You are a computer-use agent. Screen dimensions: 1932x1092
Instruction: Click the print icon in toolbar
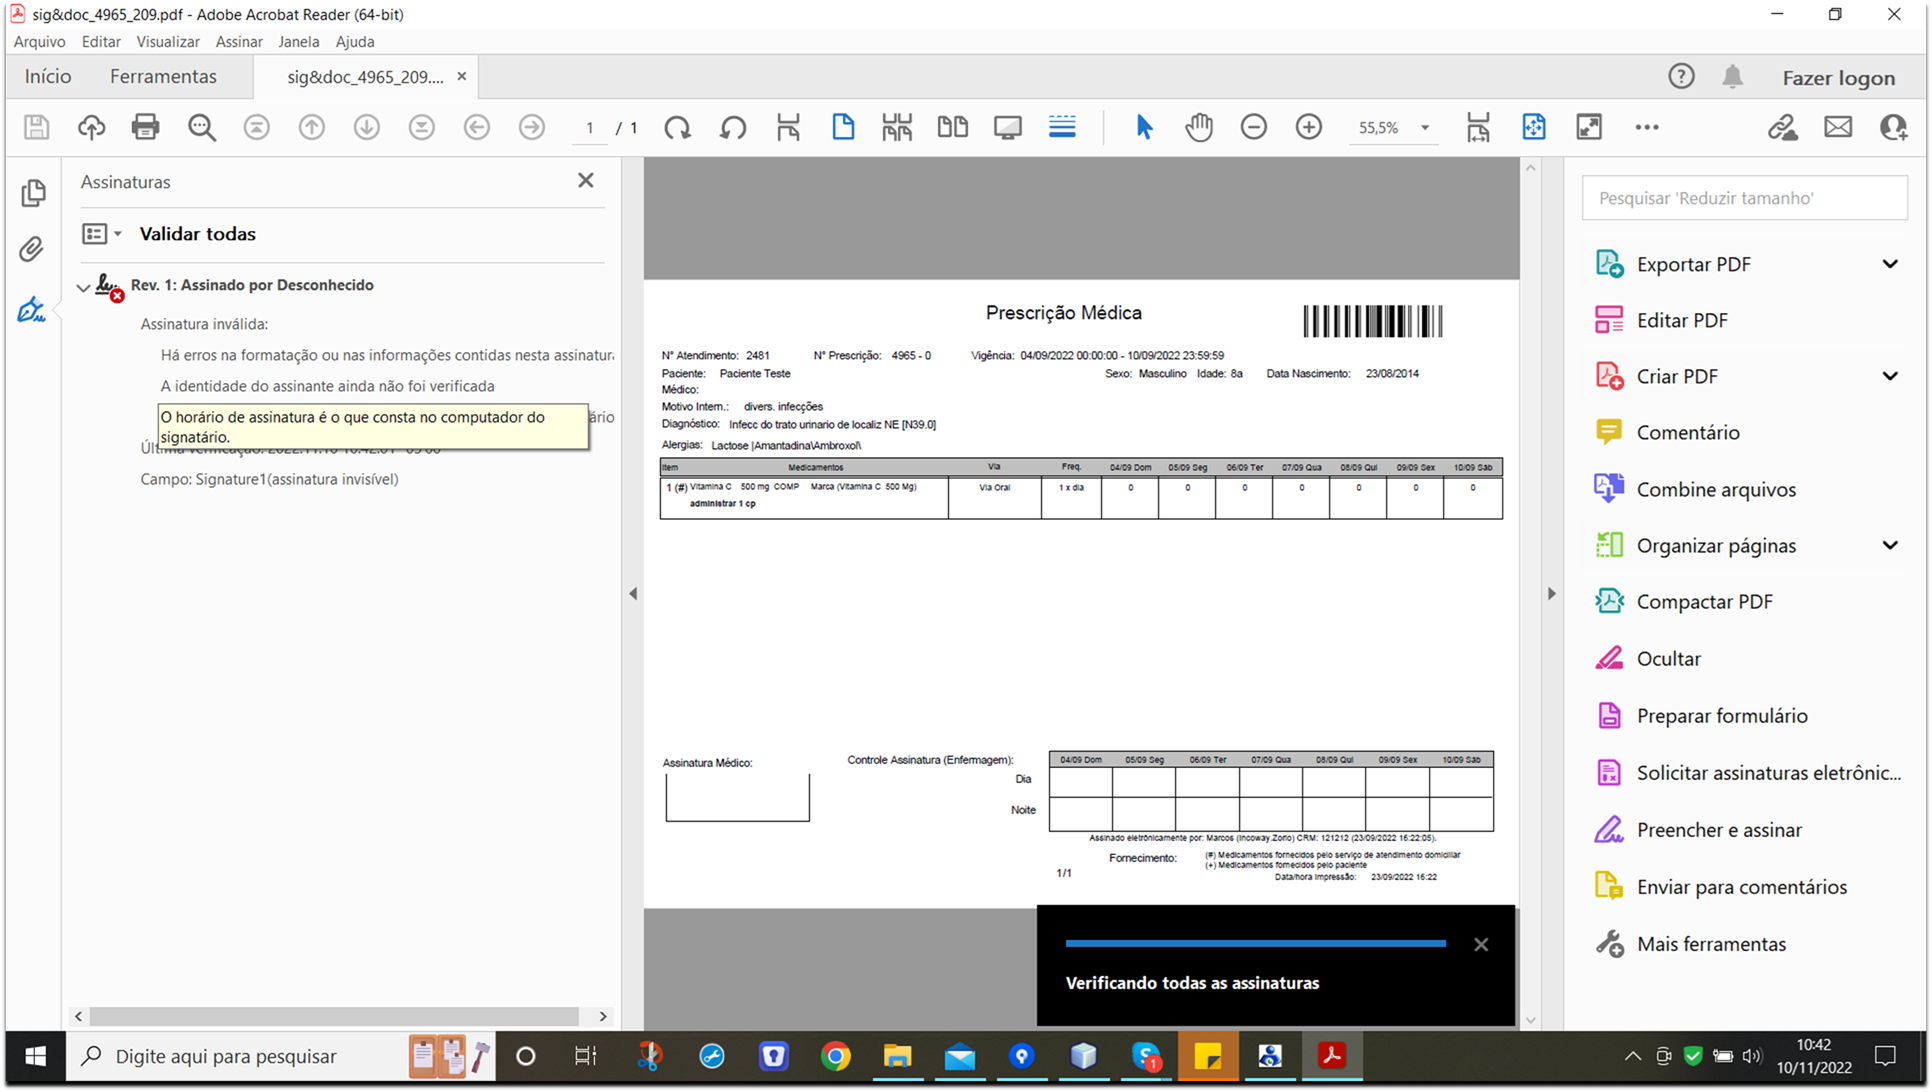click(146, 127)
